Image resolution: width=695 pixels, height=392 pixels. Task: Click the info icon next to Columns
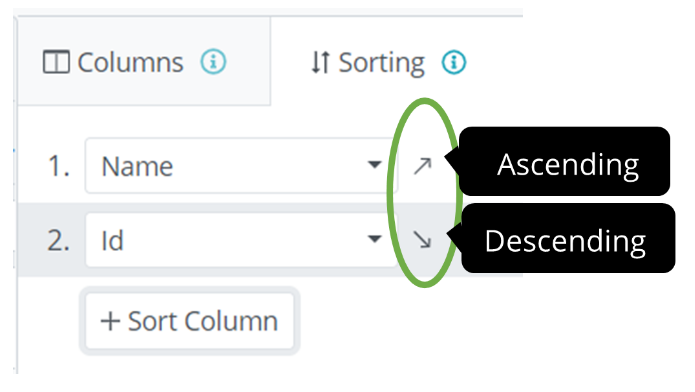pyautogui.click(x=213, y=62)
